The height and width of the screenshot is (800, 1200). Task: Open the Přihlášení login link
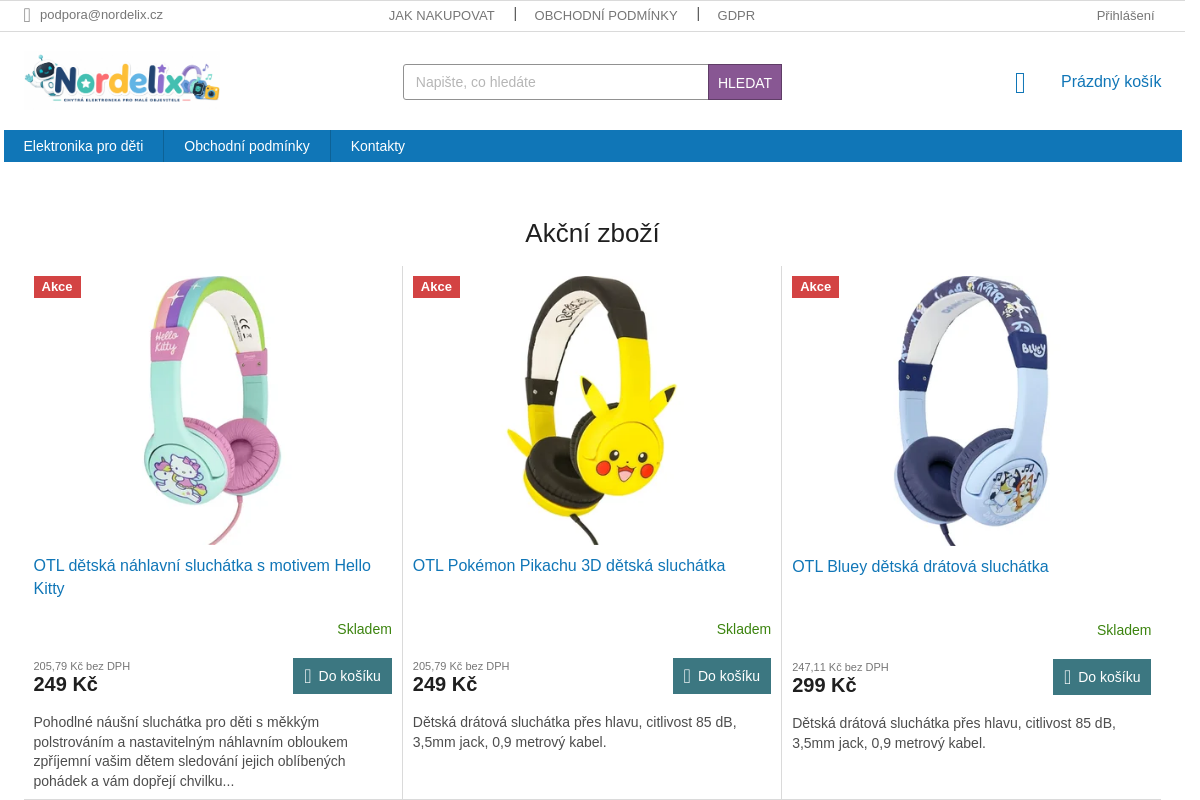(1125, 15)
